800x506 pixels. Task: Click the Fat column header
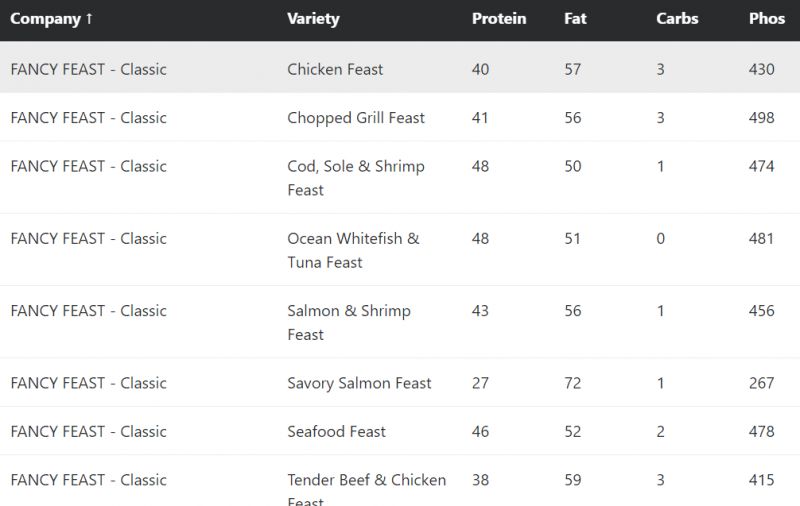point(575,19)
